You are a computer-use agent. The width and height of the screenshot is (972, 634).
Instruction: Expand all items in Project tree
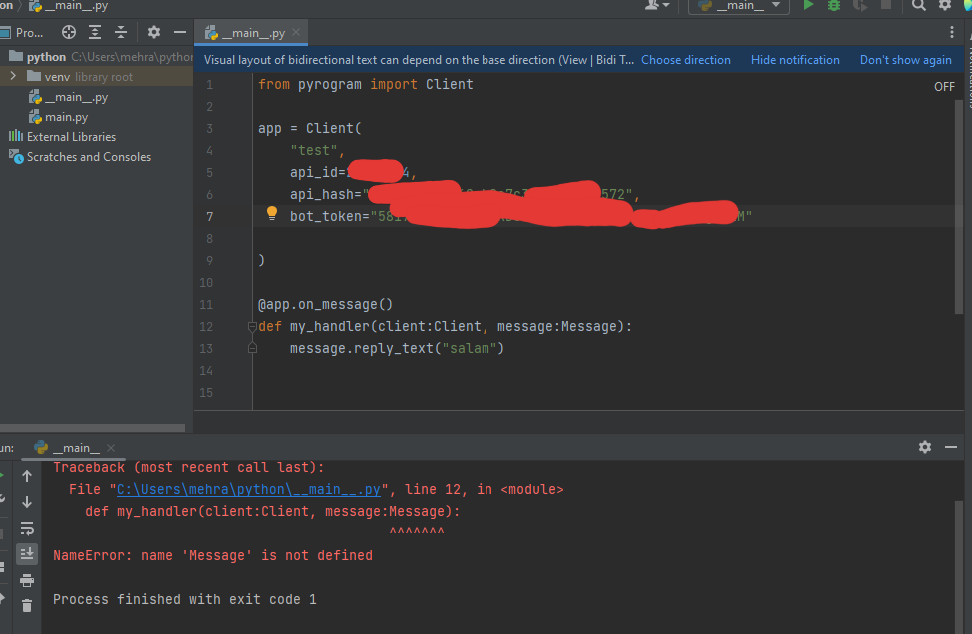pos(95,32)
